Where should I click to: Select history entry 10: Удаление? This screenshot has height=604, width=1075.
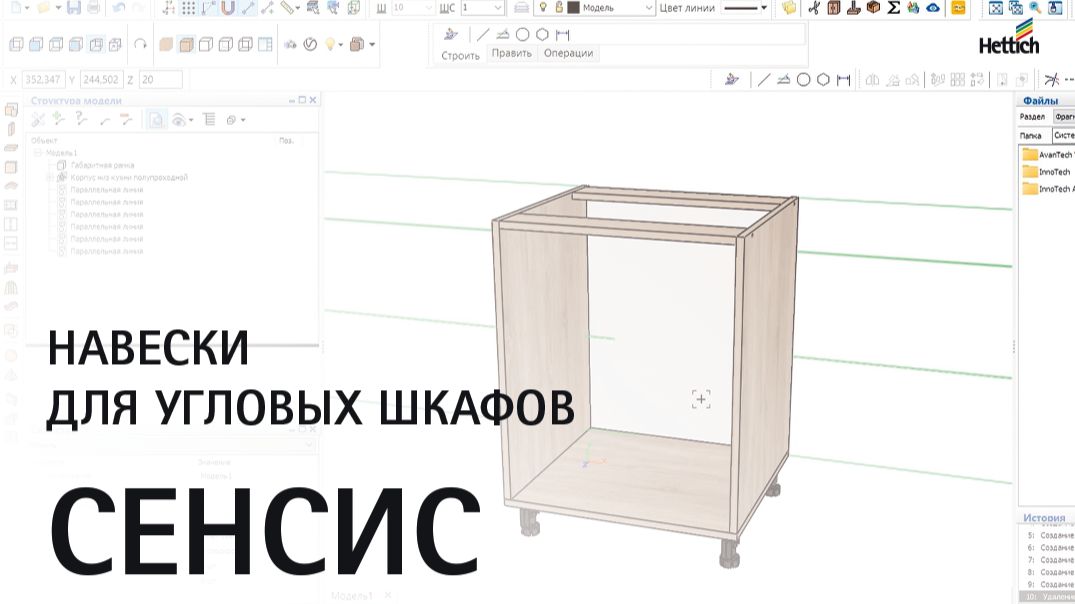[x=1048, y=598]
